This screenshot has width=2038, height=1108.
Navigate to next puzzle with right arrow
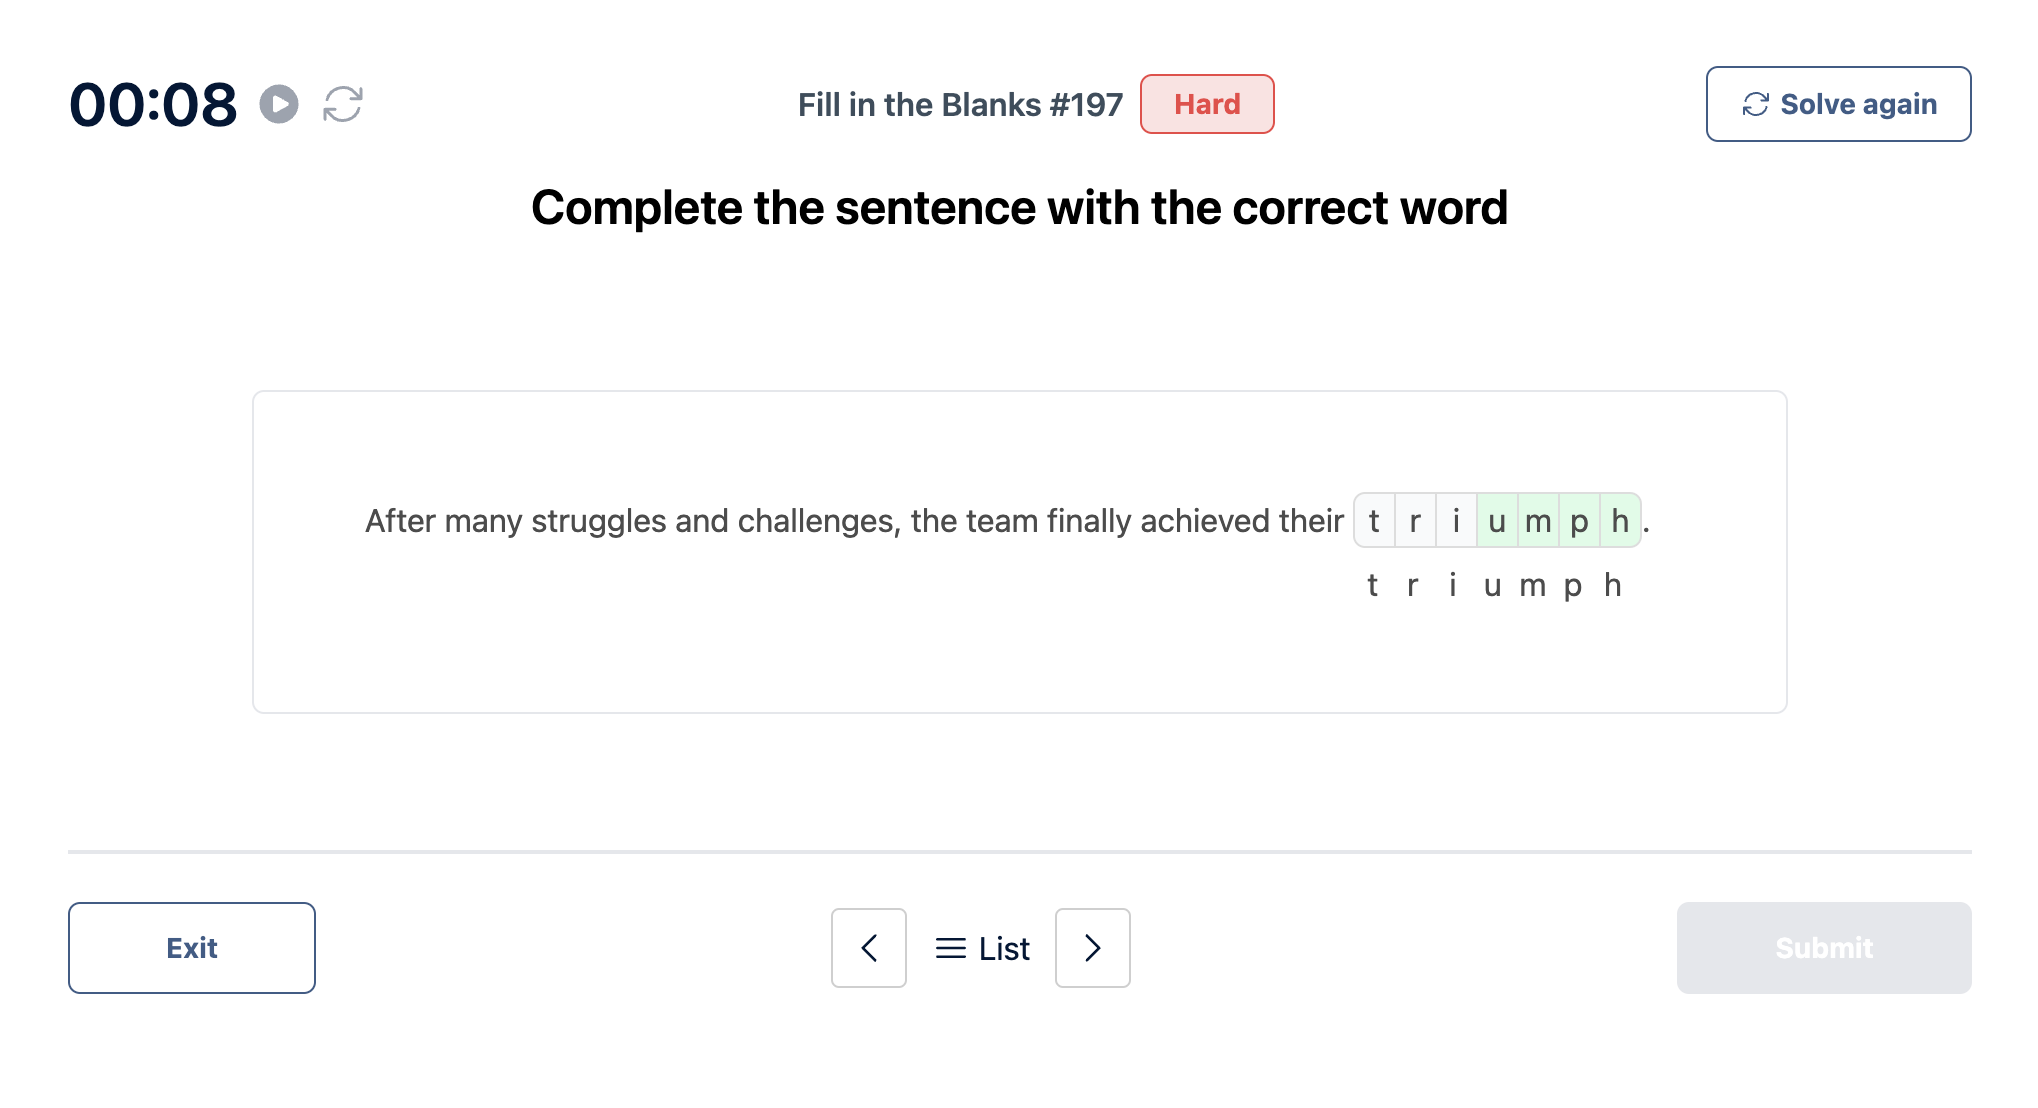click(x=1091, y=946)
